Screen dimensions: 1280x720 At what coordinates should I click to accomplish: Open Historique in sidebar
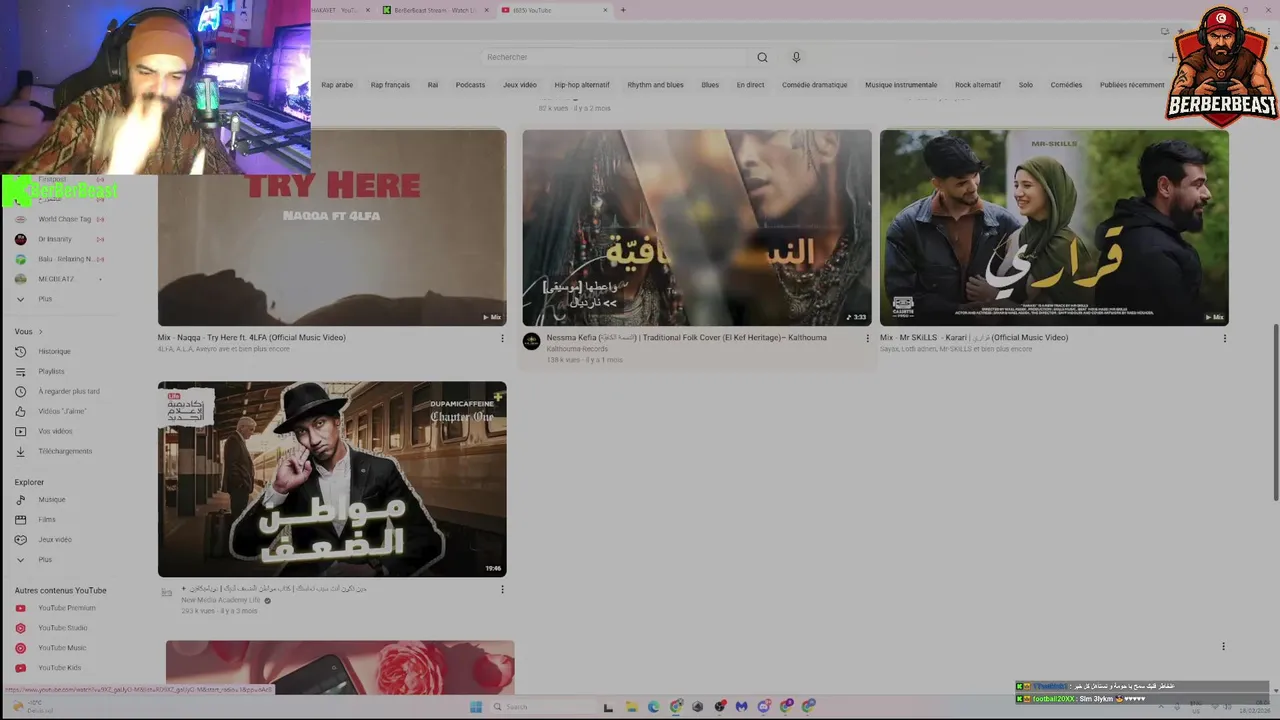[x=54, y=352]
